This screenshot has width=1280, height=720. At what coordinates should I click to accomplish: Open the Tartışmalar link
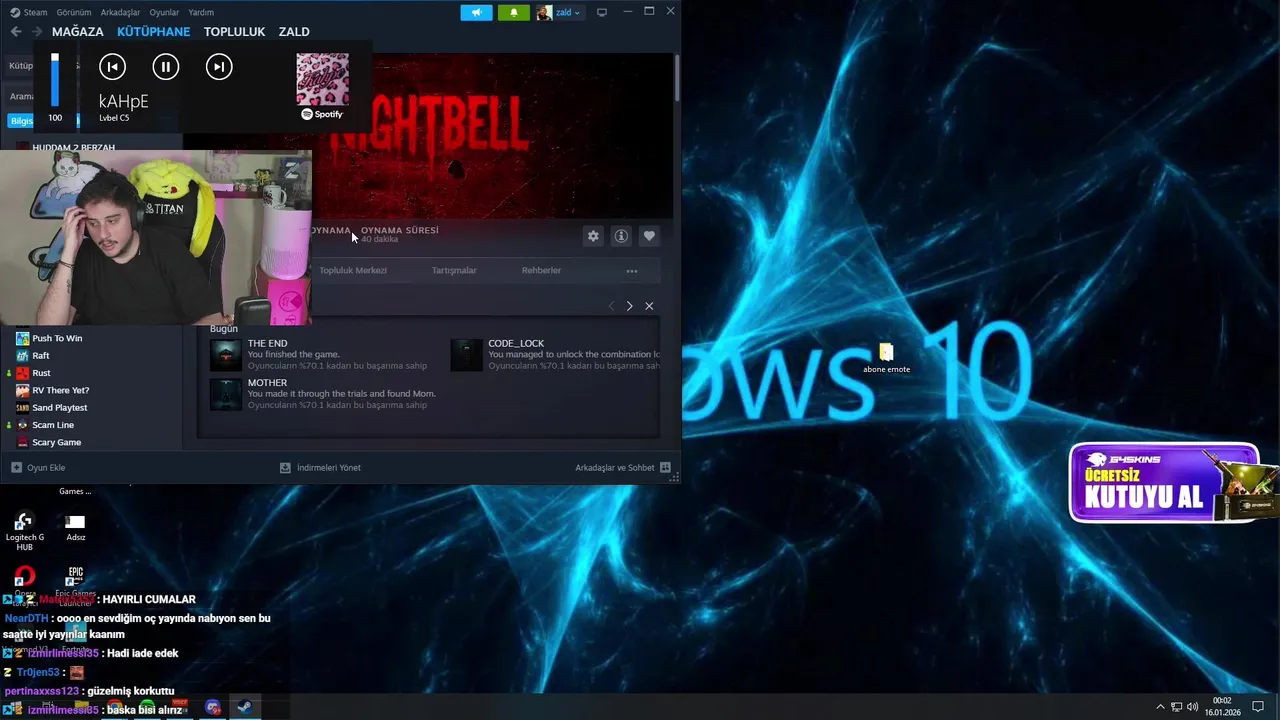[454, 270]
